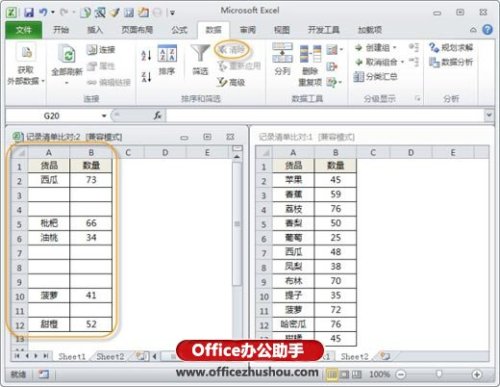Open 数据分析 (Data Analysis) tool
The image size is (500, 387).
pyautogui.click(x=451, y=62)
